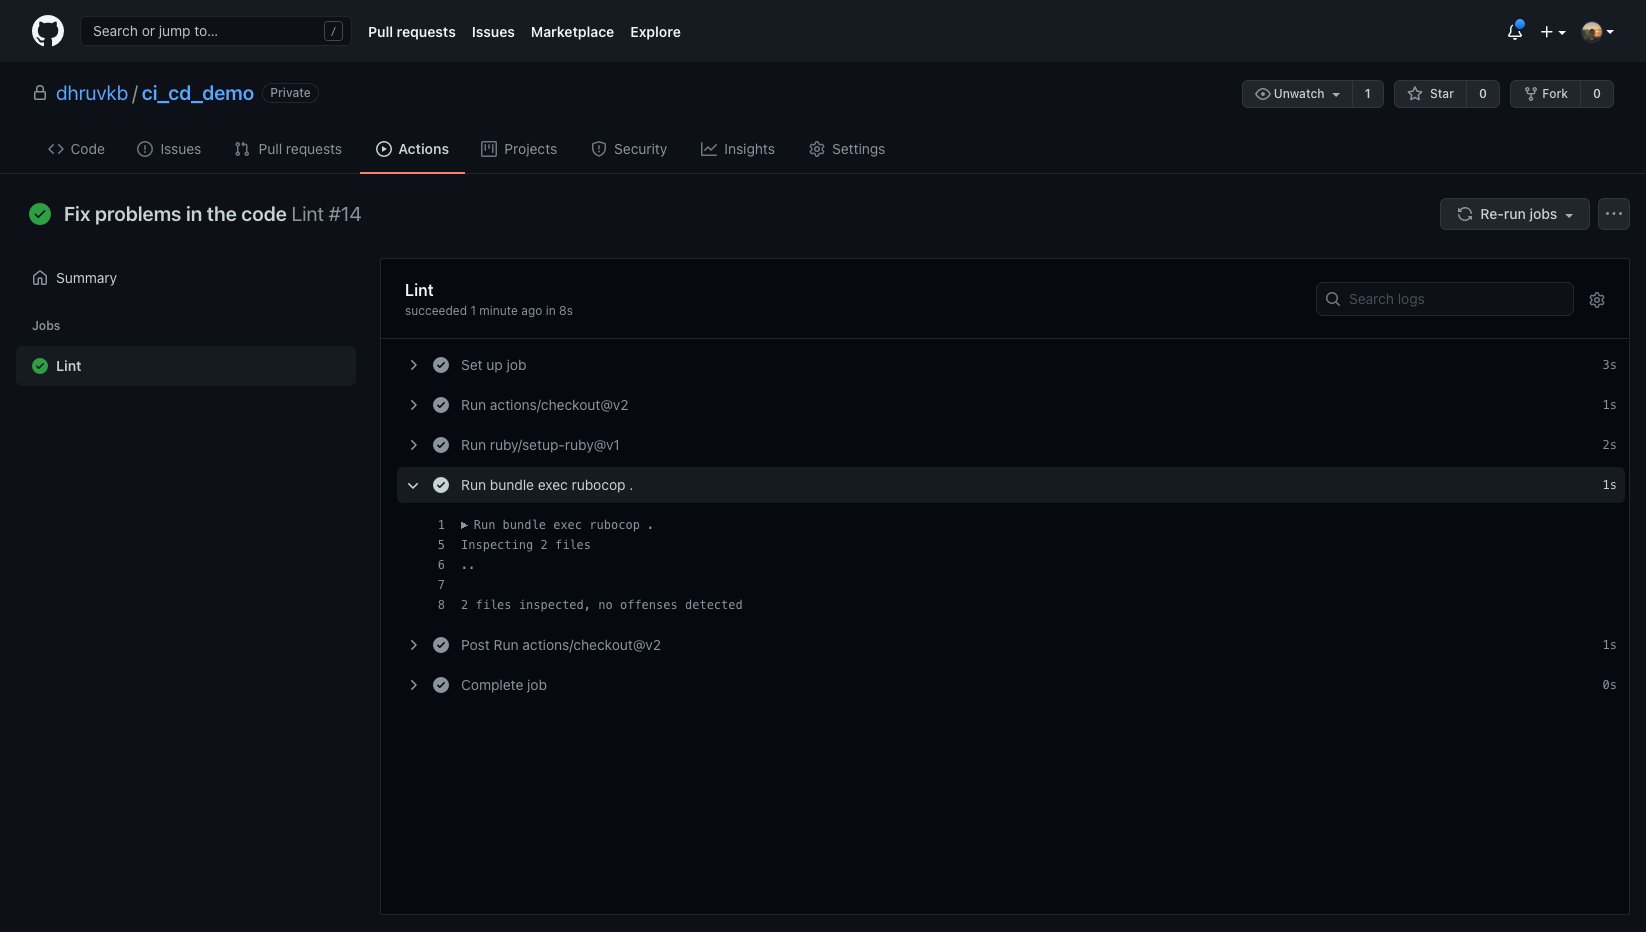
Task: Open the Summary page
Action: point(86,278)
